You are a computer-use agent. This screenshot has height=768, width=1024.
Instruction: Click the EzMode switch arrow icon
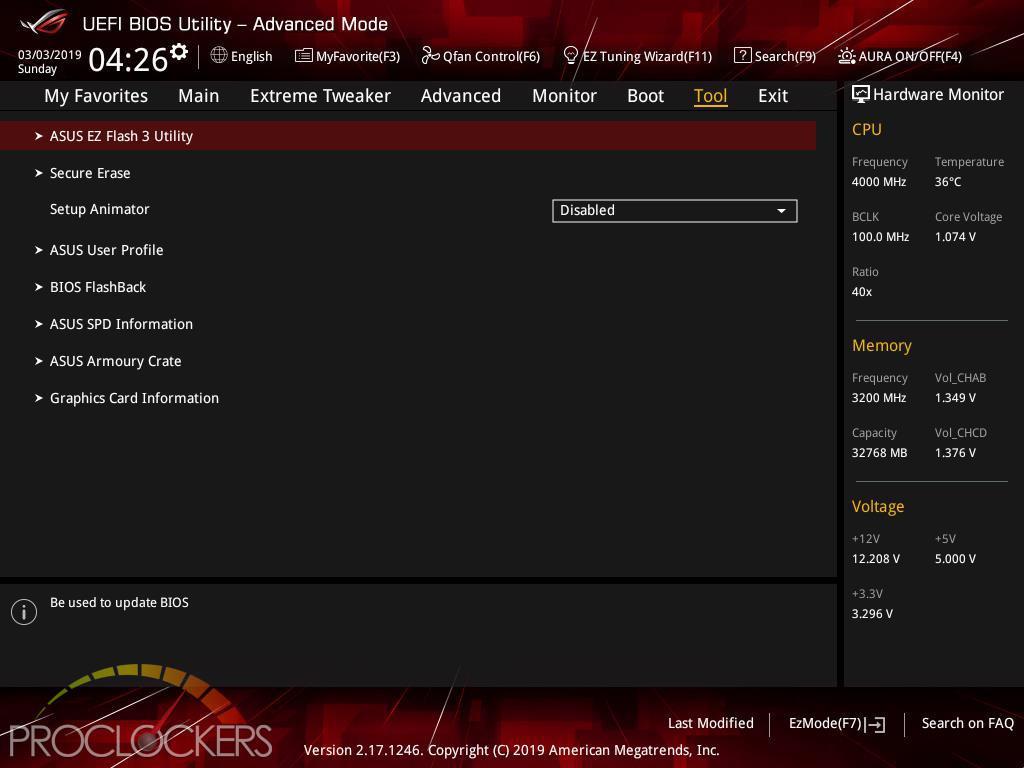click(876, 724)
